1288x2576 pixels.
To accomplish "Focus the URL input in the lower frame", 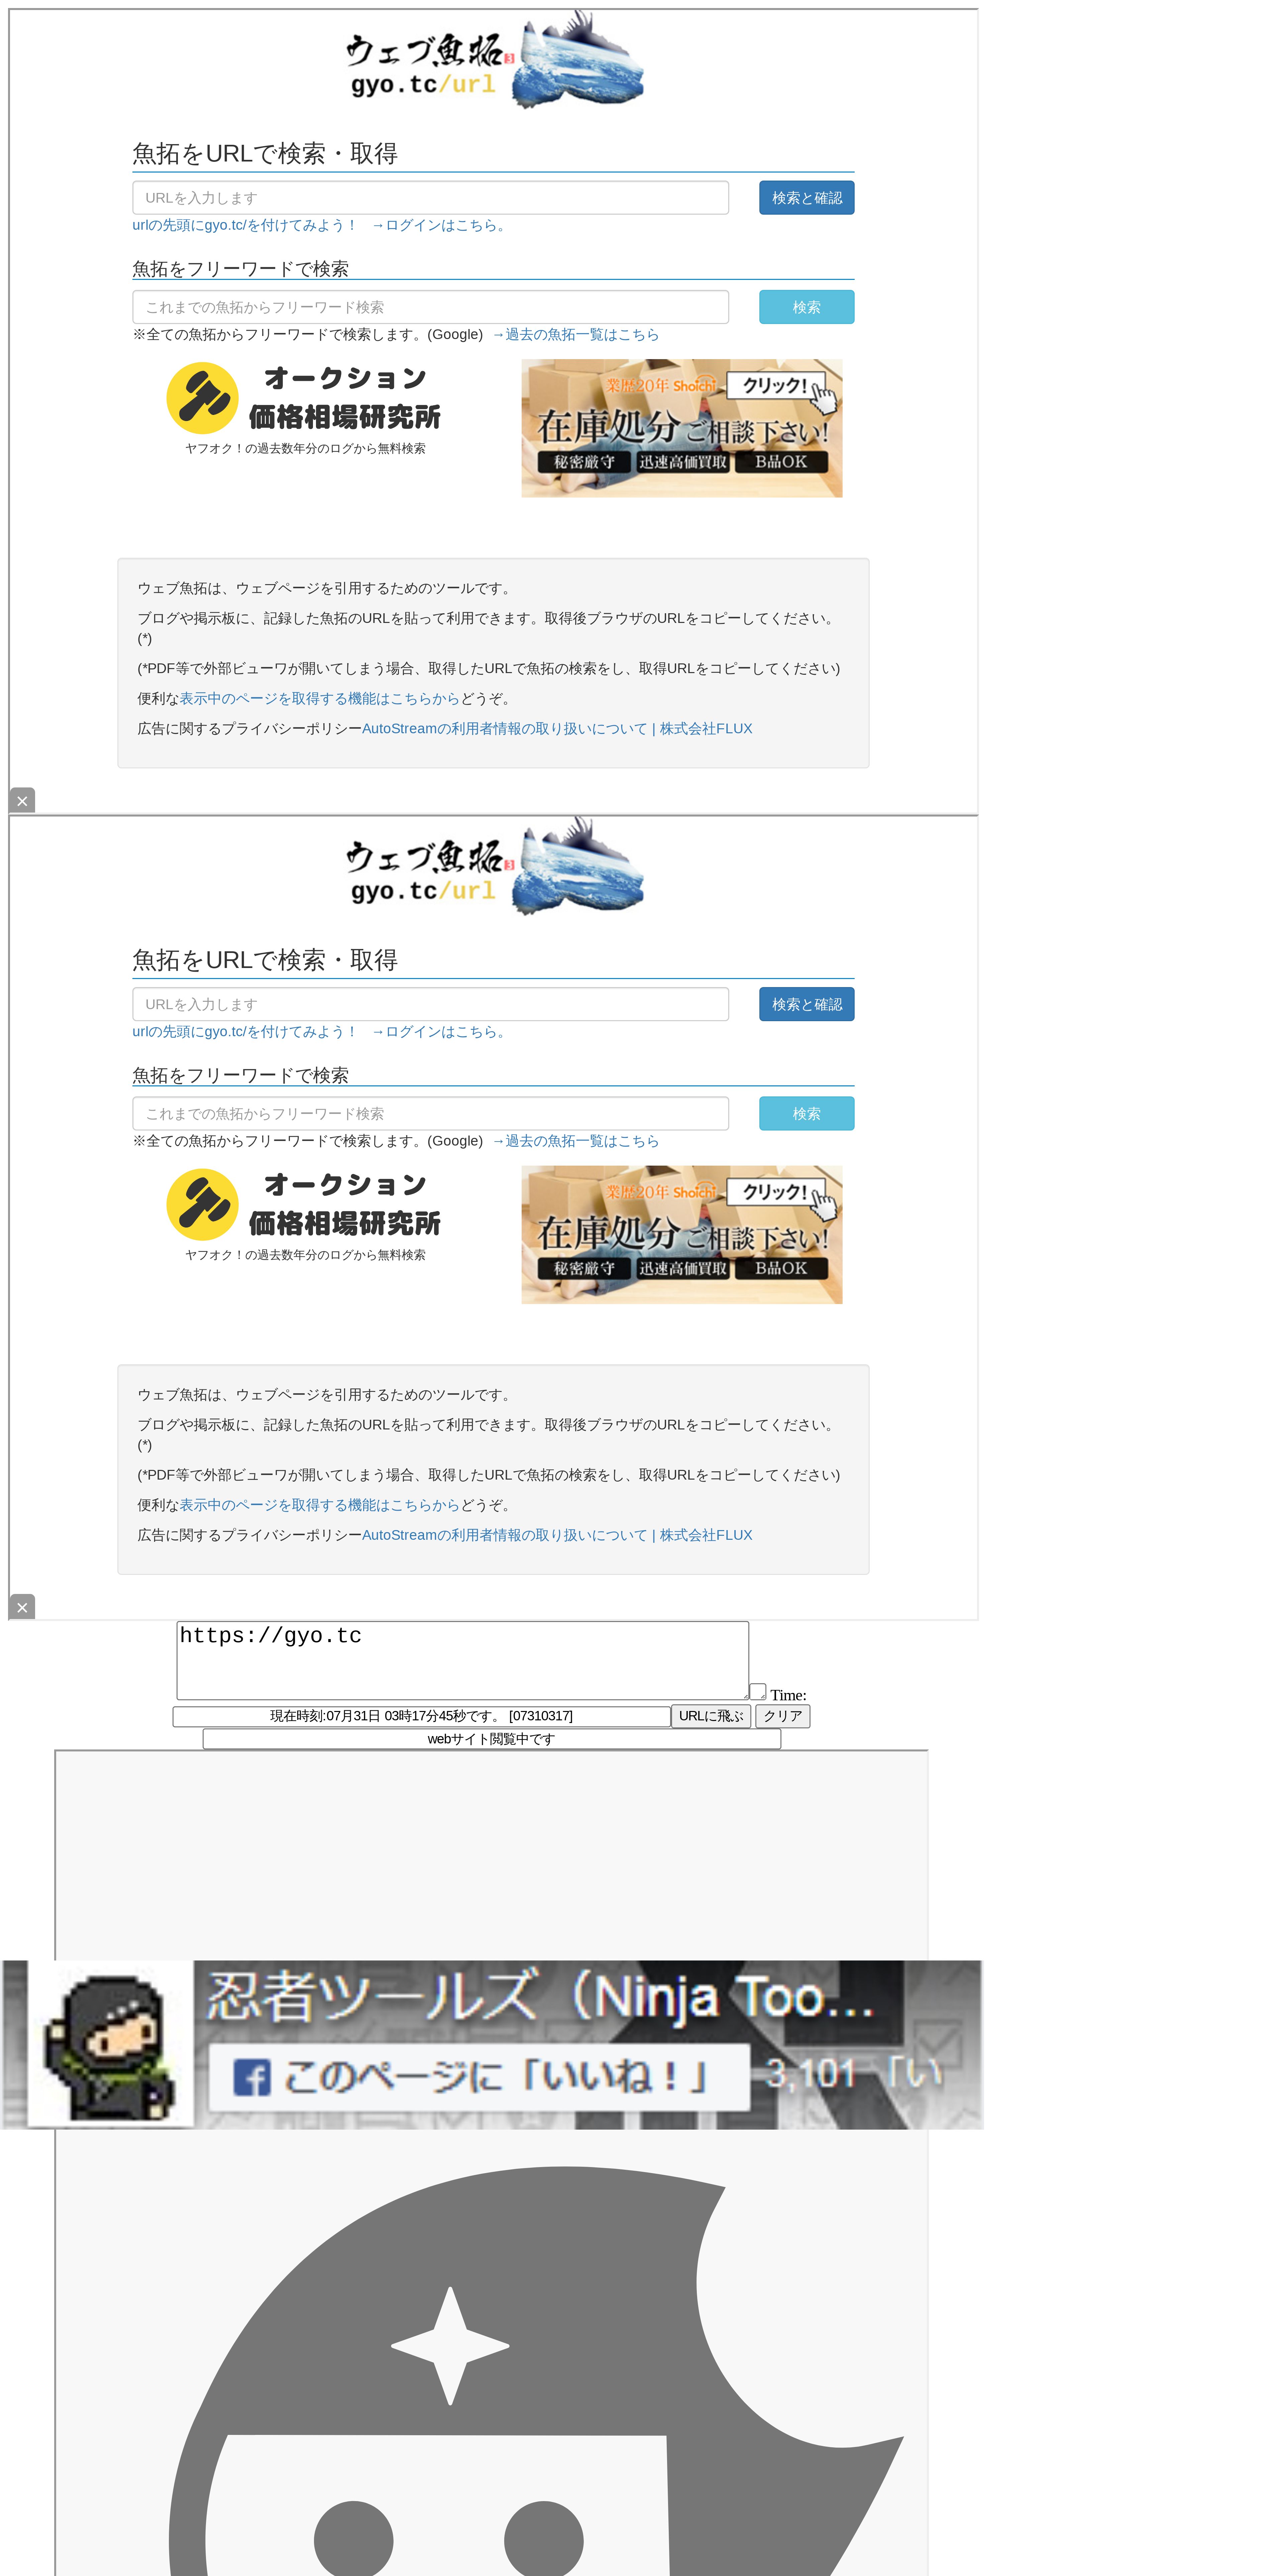I will pos(430,1004).
